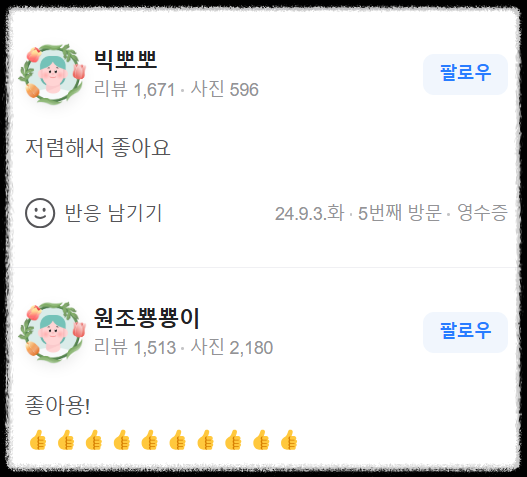Click the smiley reaction icon

(x=40, y=213)
